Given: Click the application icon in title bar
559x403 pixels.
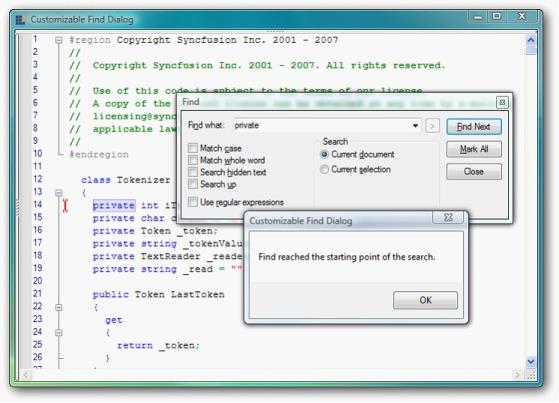Looking at the screenshot, I should pyautogui.click(x=20, y=20).
